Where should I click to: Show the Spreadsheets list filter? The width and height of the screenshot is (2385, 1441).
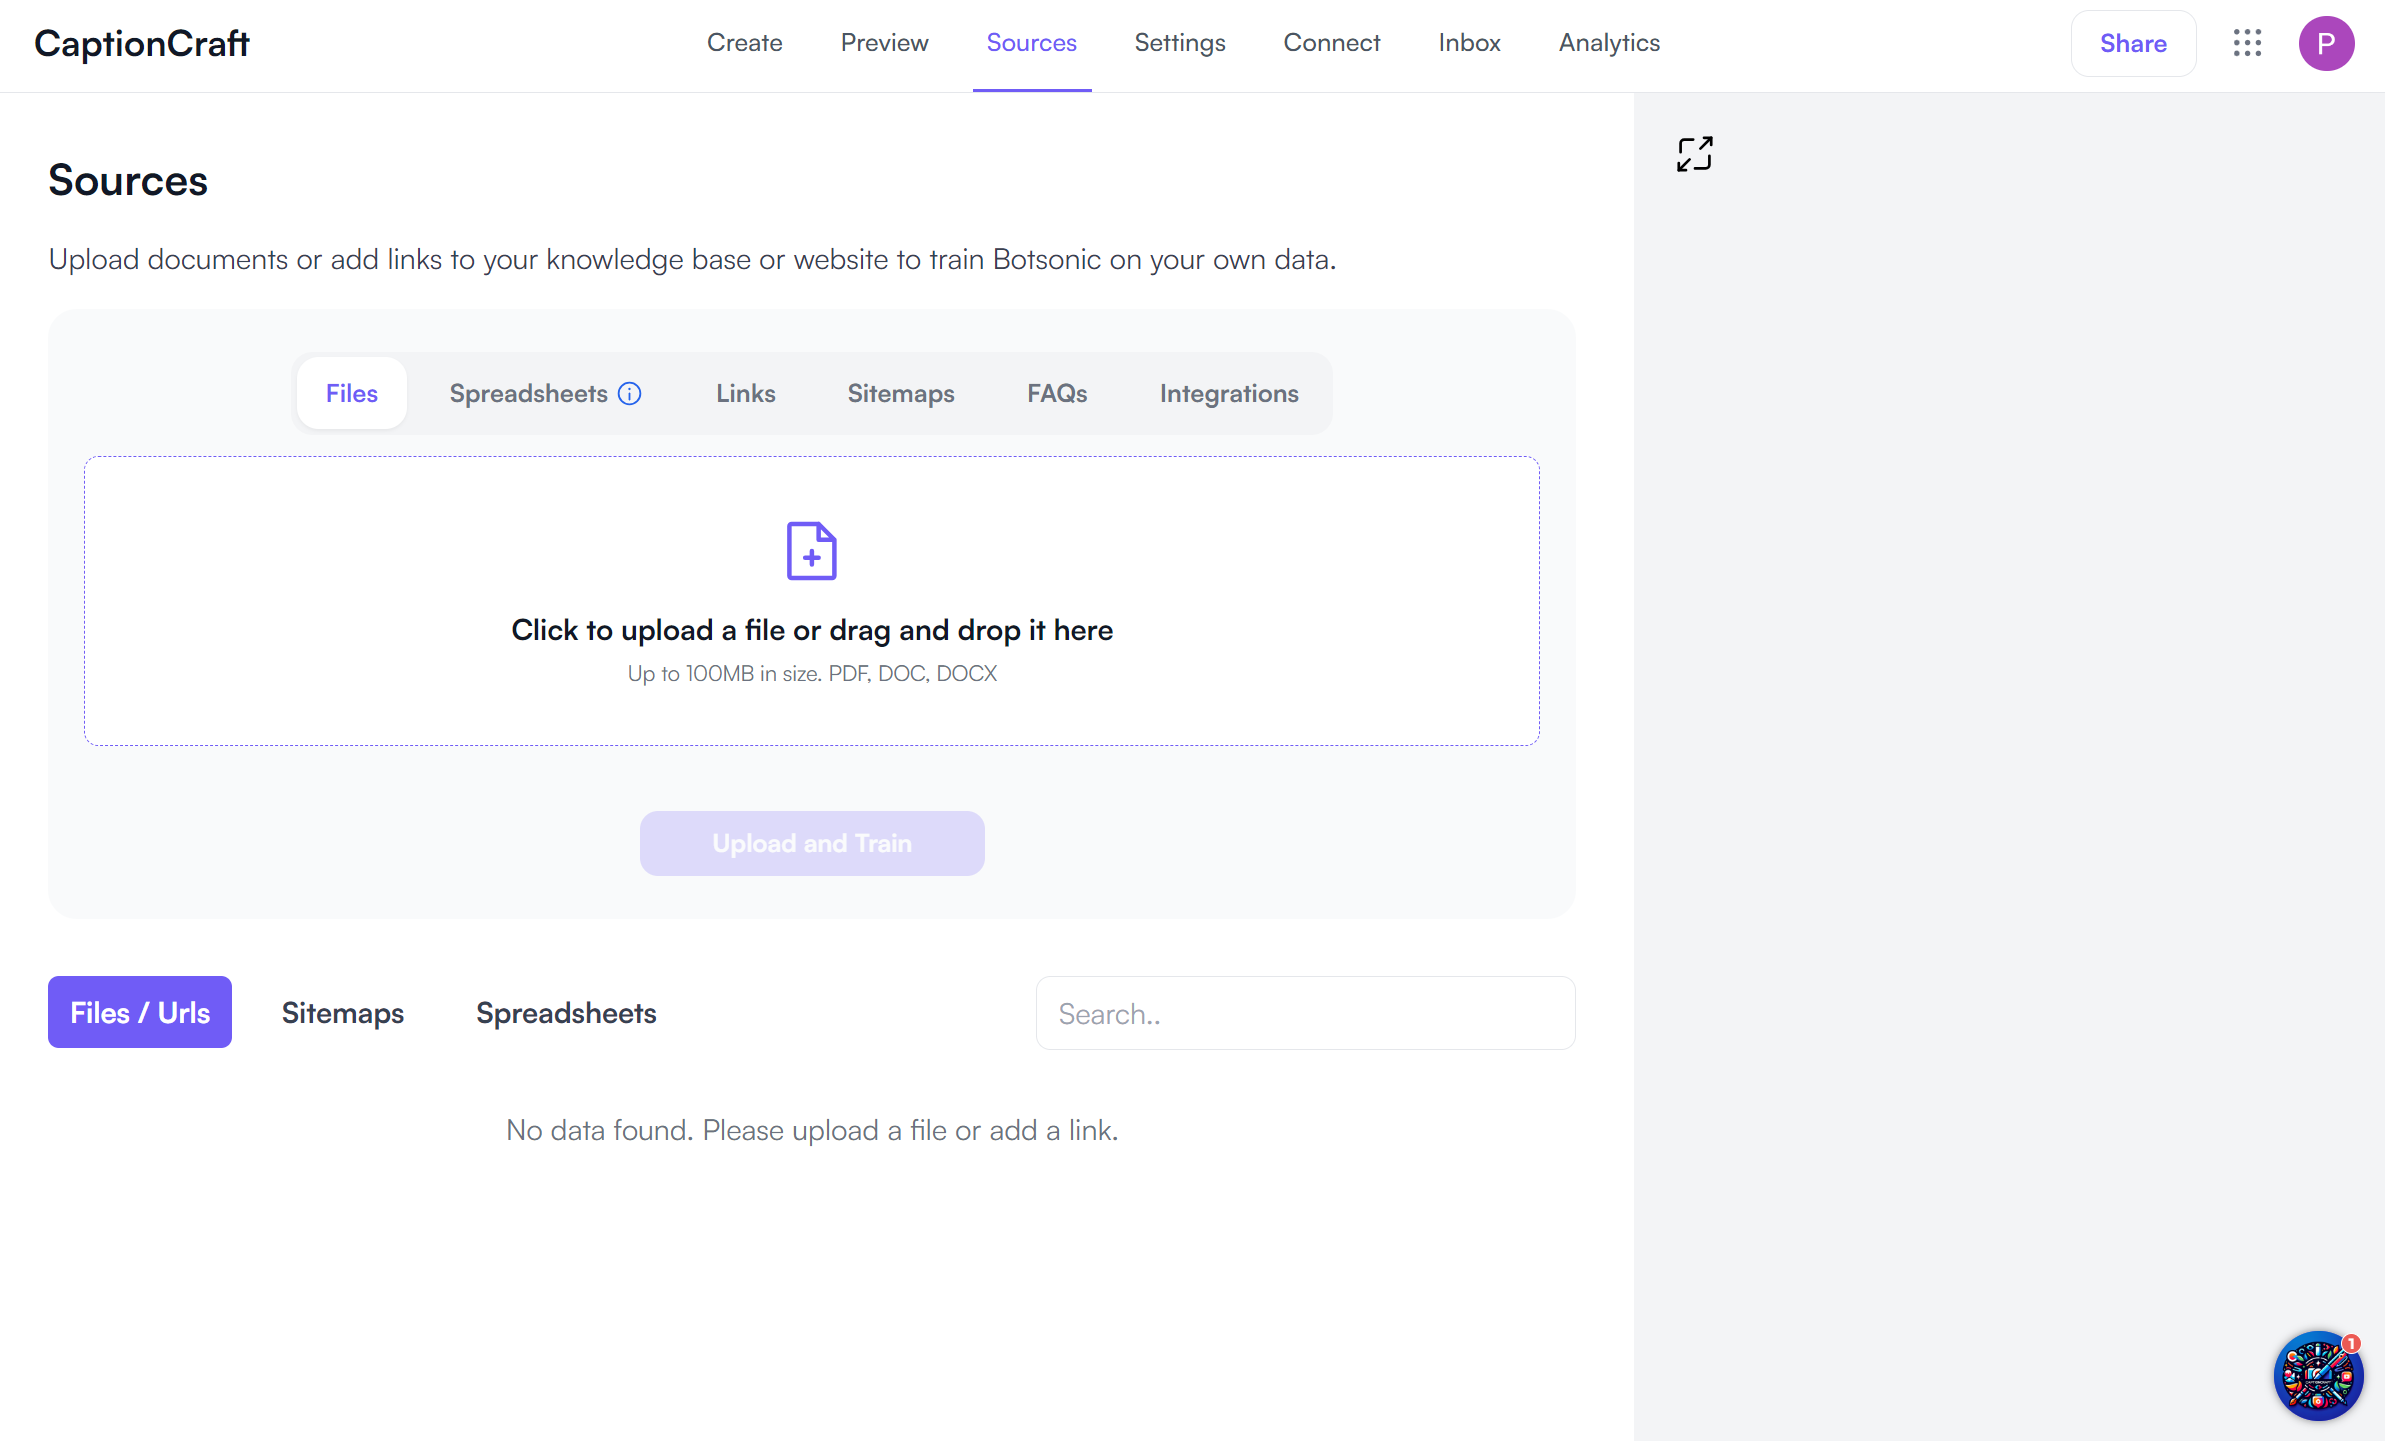pos(566,1013)
